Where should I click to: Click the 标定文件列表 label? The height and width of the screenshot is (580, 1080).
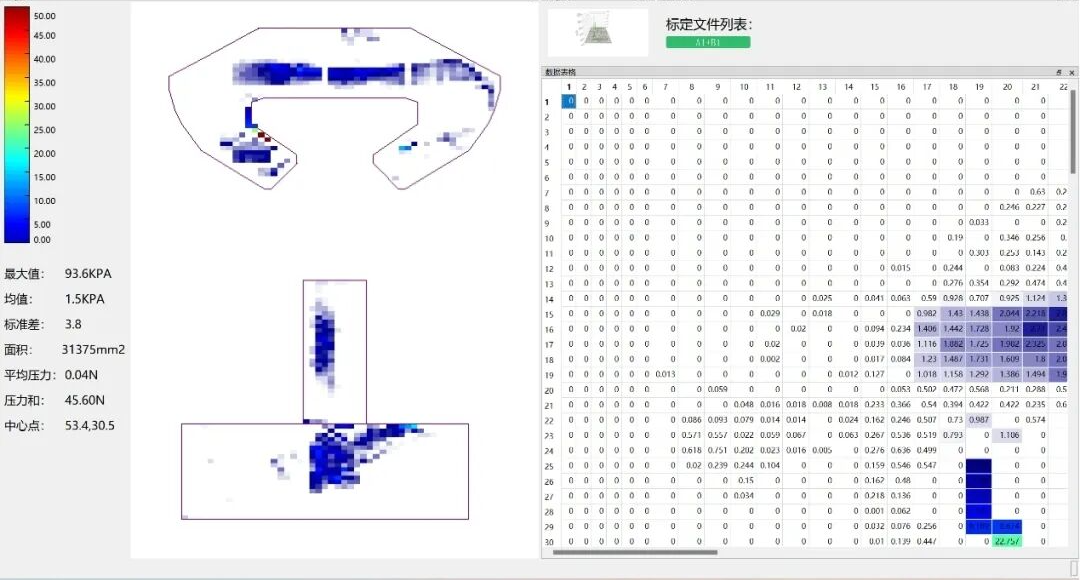coord(709,24)
